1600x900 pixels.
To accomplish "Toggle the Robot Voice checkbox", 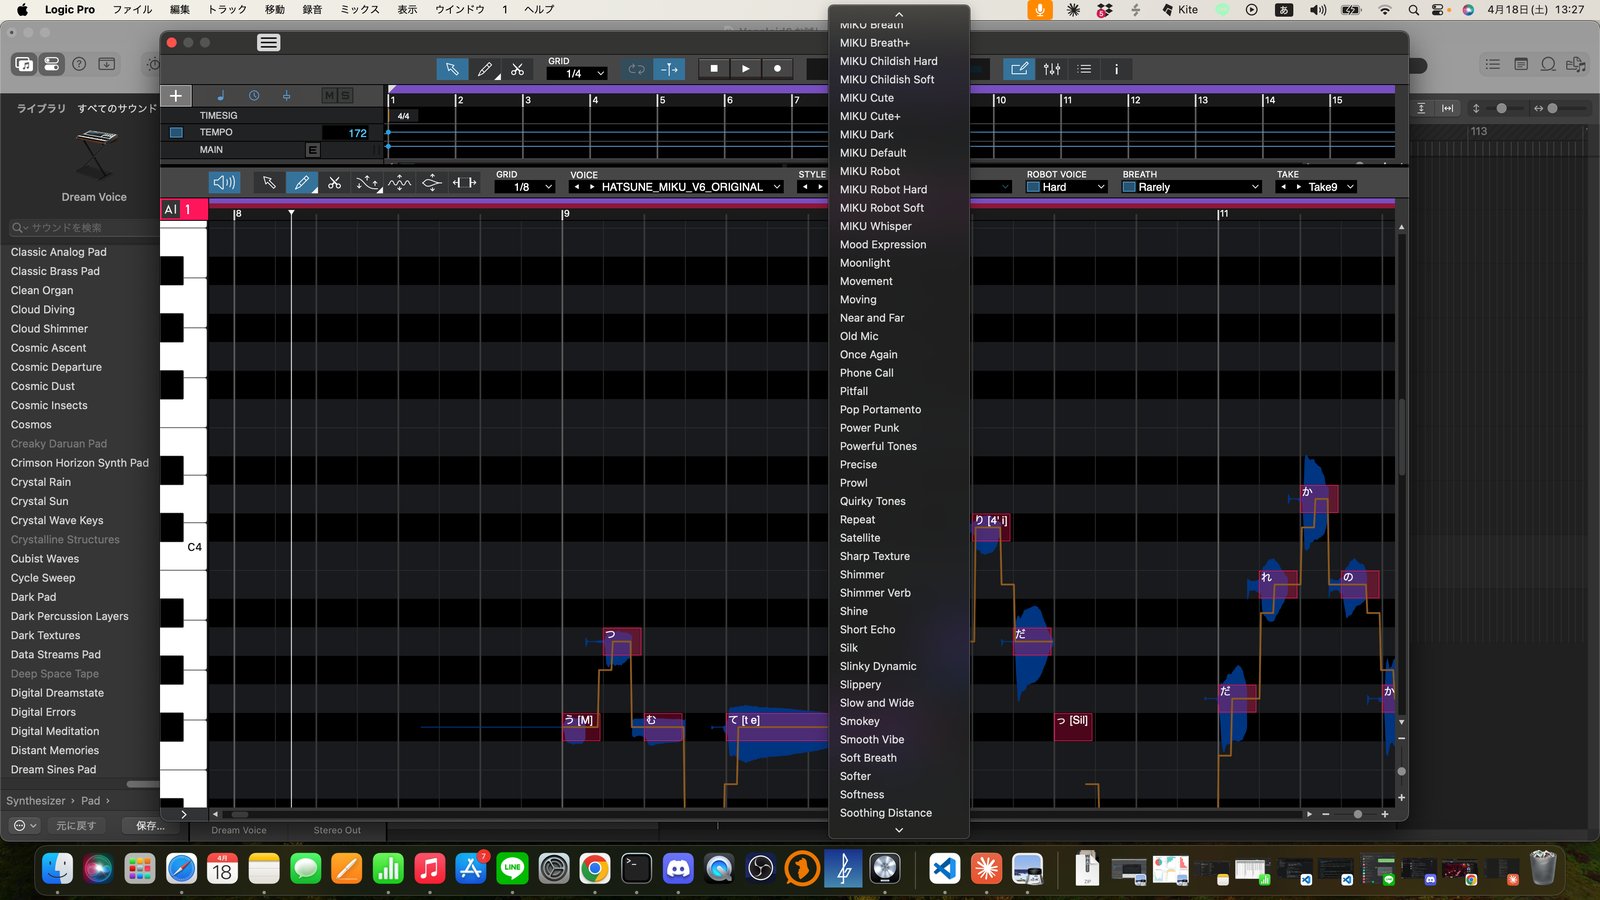I will pyautogui.click(x=1033, y=187).
